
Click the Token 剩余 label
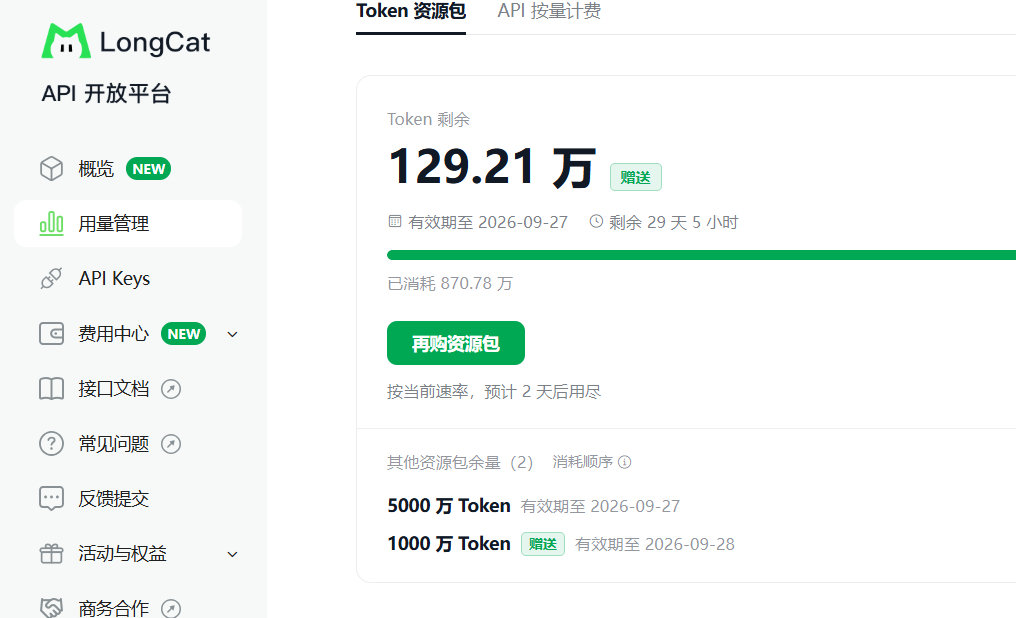coord(428,119)
